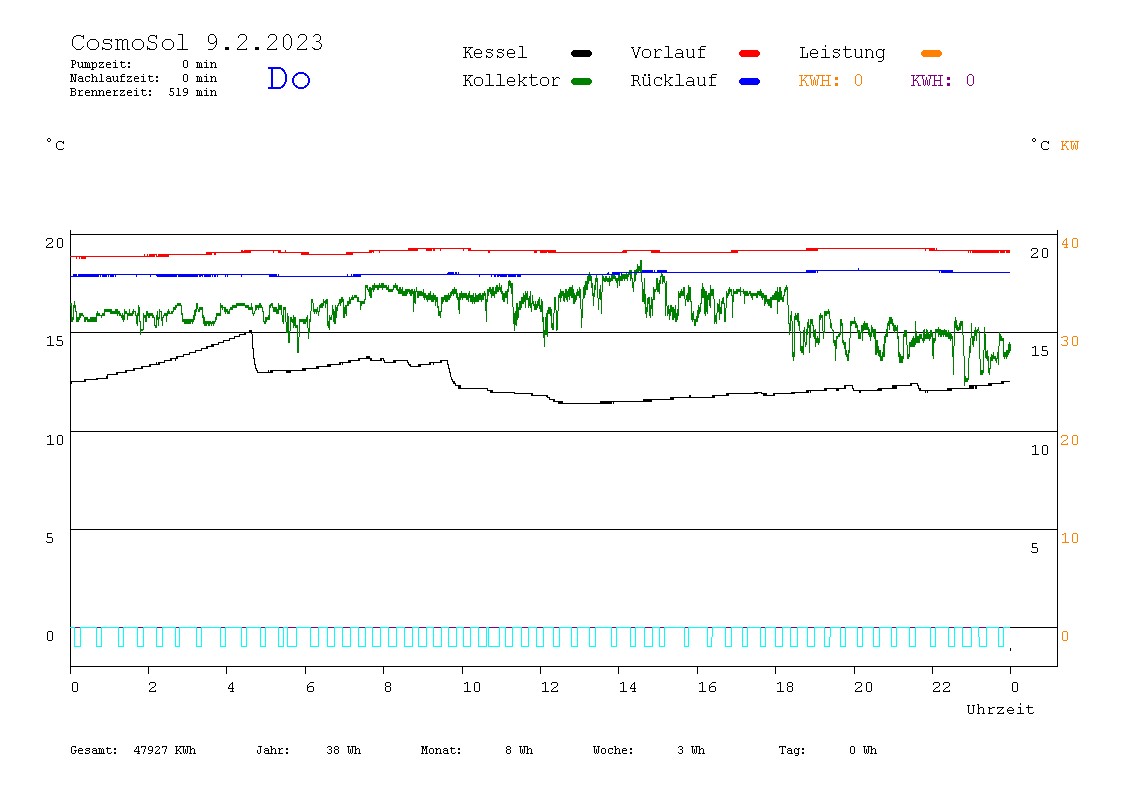Click the Jahr 38 Wh value

[308, 750]
